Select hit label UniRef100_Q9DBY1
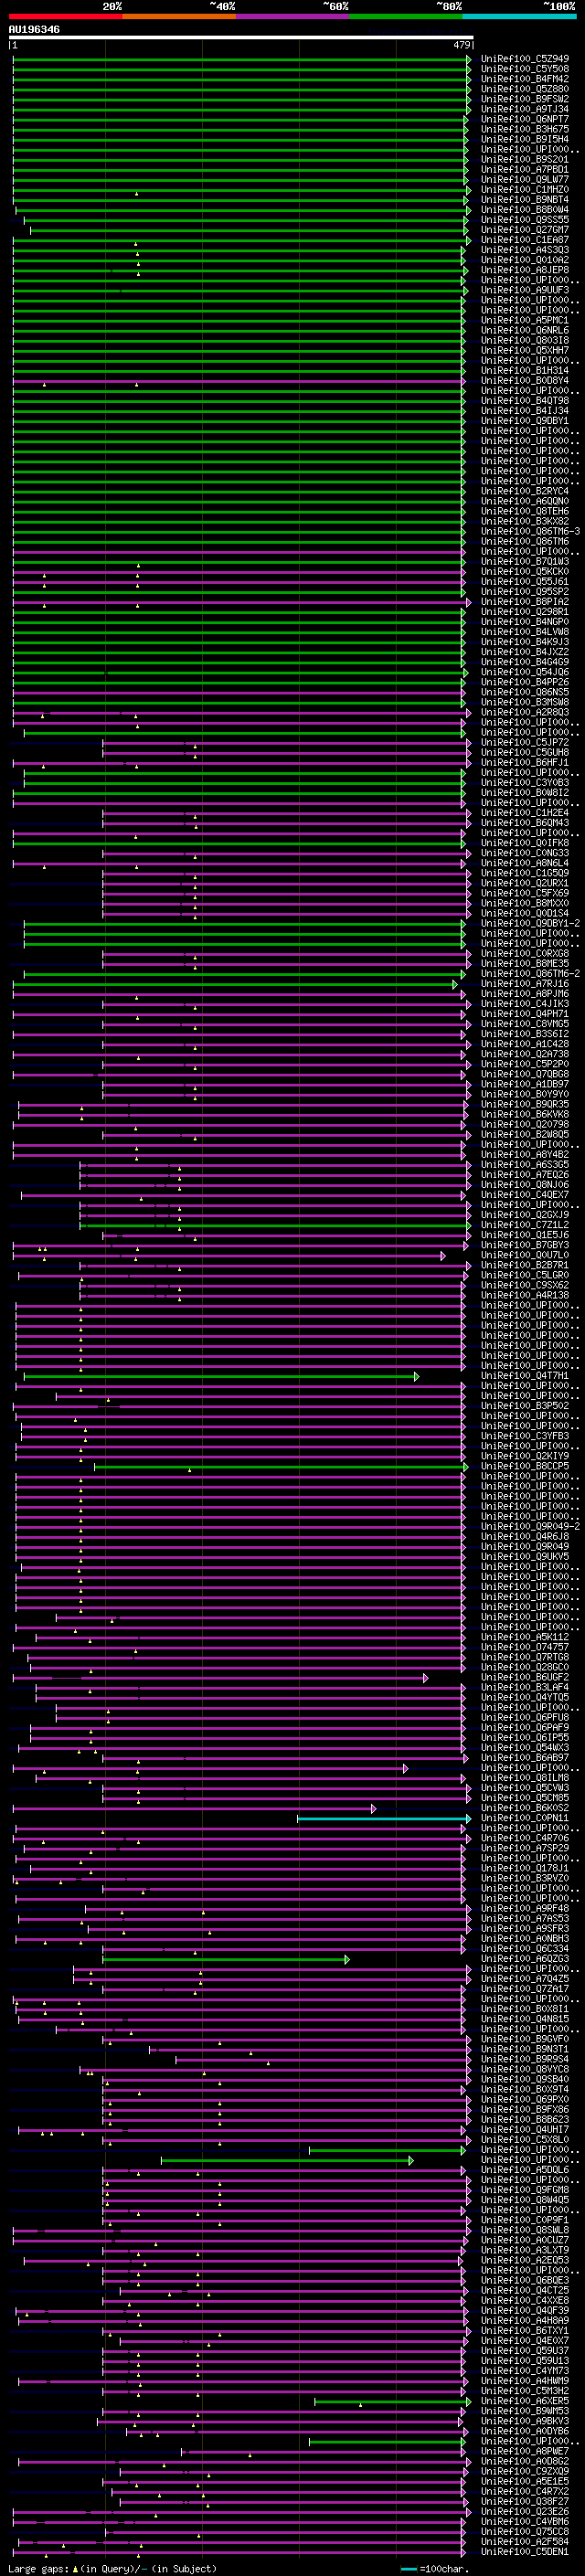The image size is (585, 2576). [525, 421]
